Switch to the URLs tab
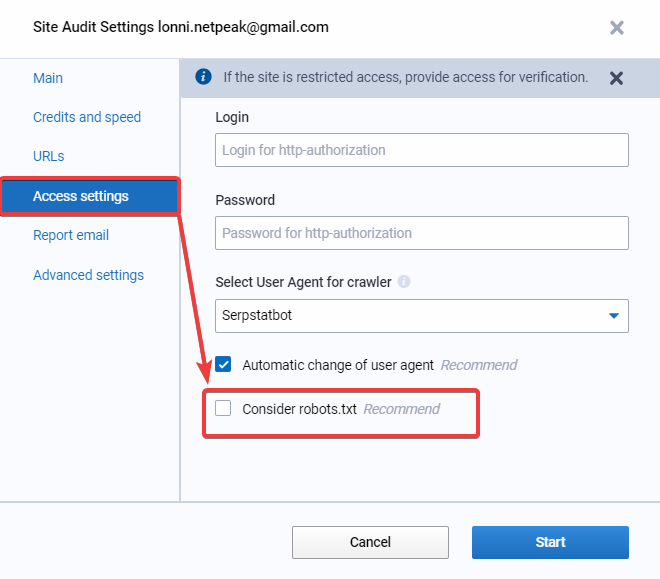660x579 pixels. pyautogui.click(x=48, y=156)
